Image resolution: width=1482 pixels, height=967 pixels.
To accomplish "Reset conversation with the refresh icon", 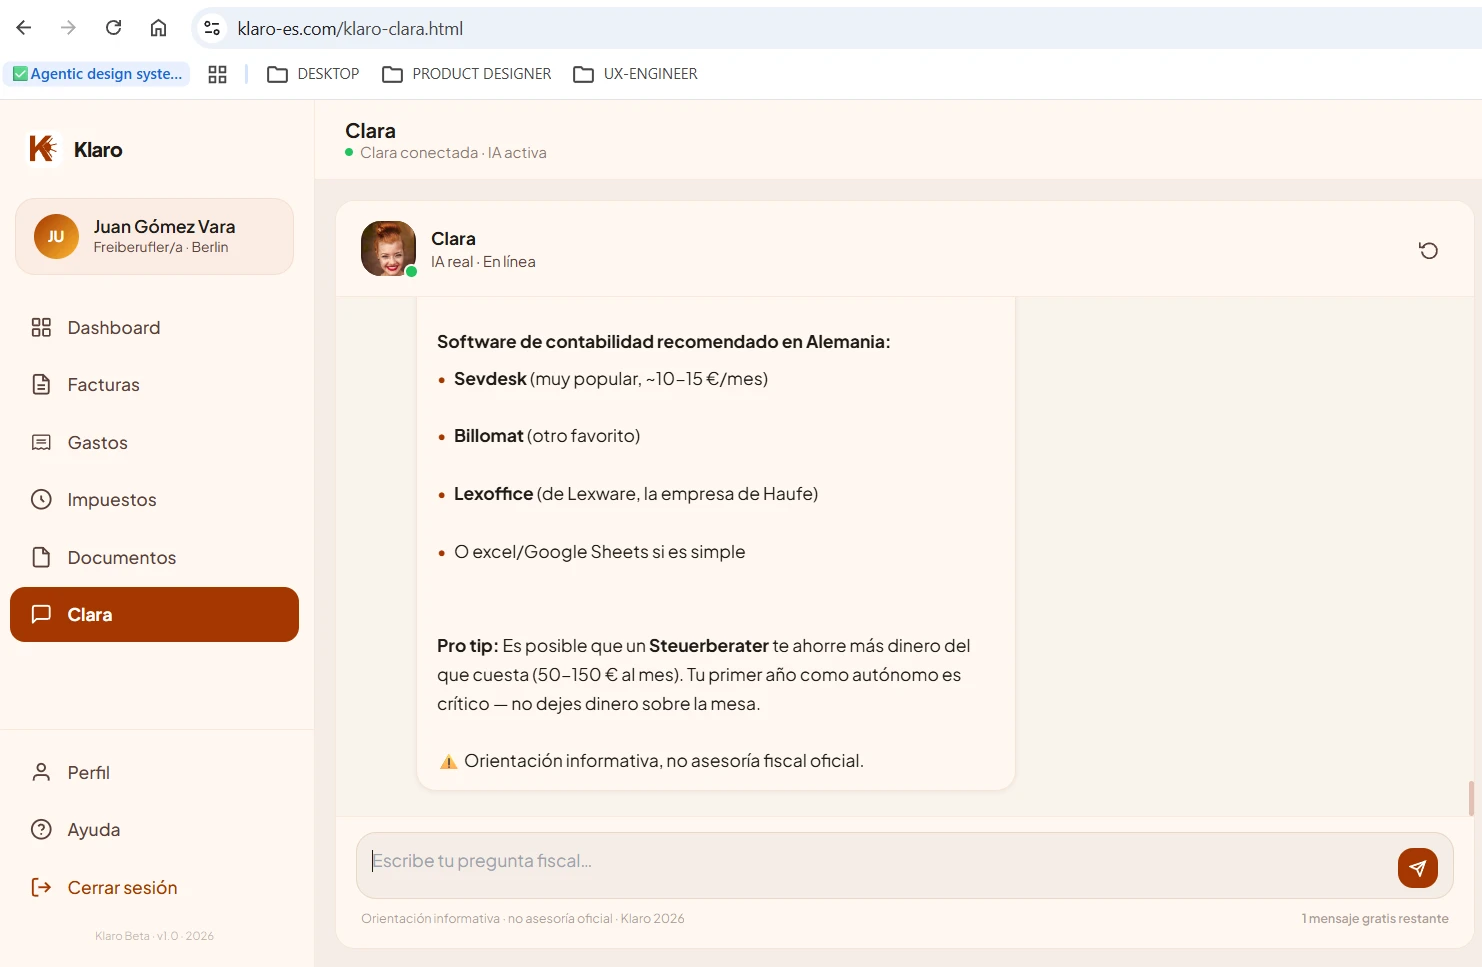I will 1428,250.
